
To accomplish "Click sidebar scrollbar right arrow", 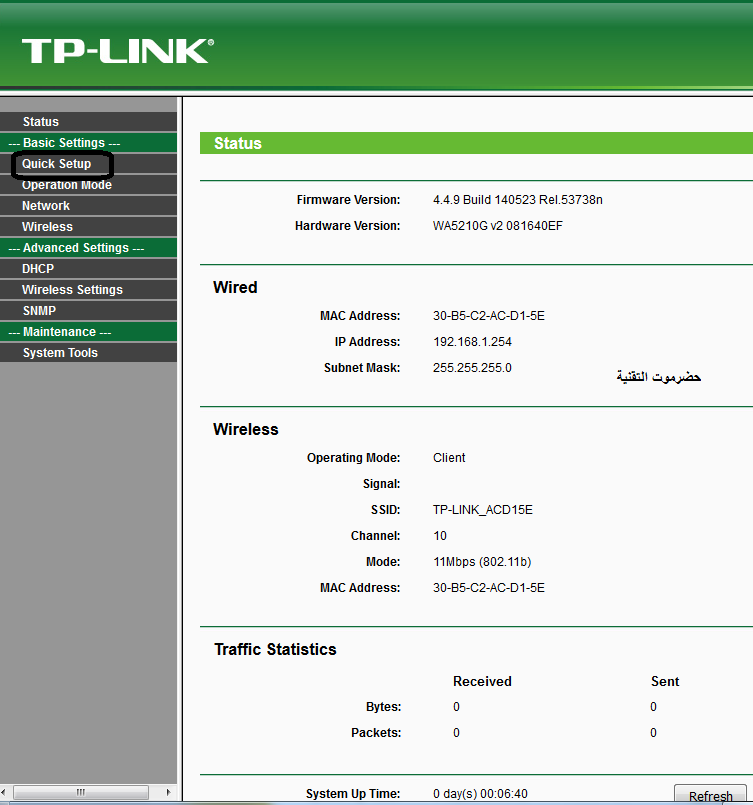I will point(168,792).
